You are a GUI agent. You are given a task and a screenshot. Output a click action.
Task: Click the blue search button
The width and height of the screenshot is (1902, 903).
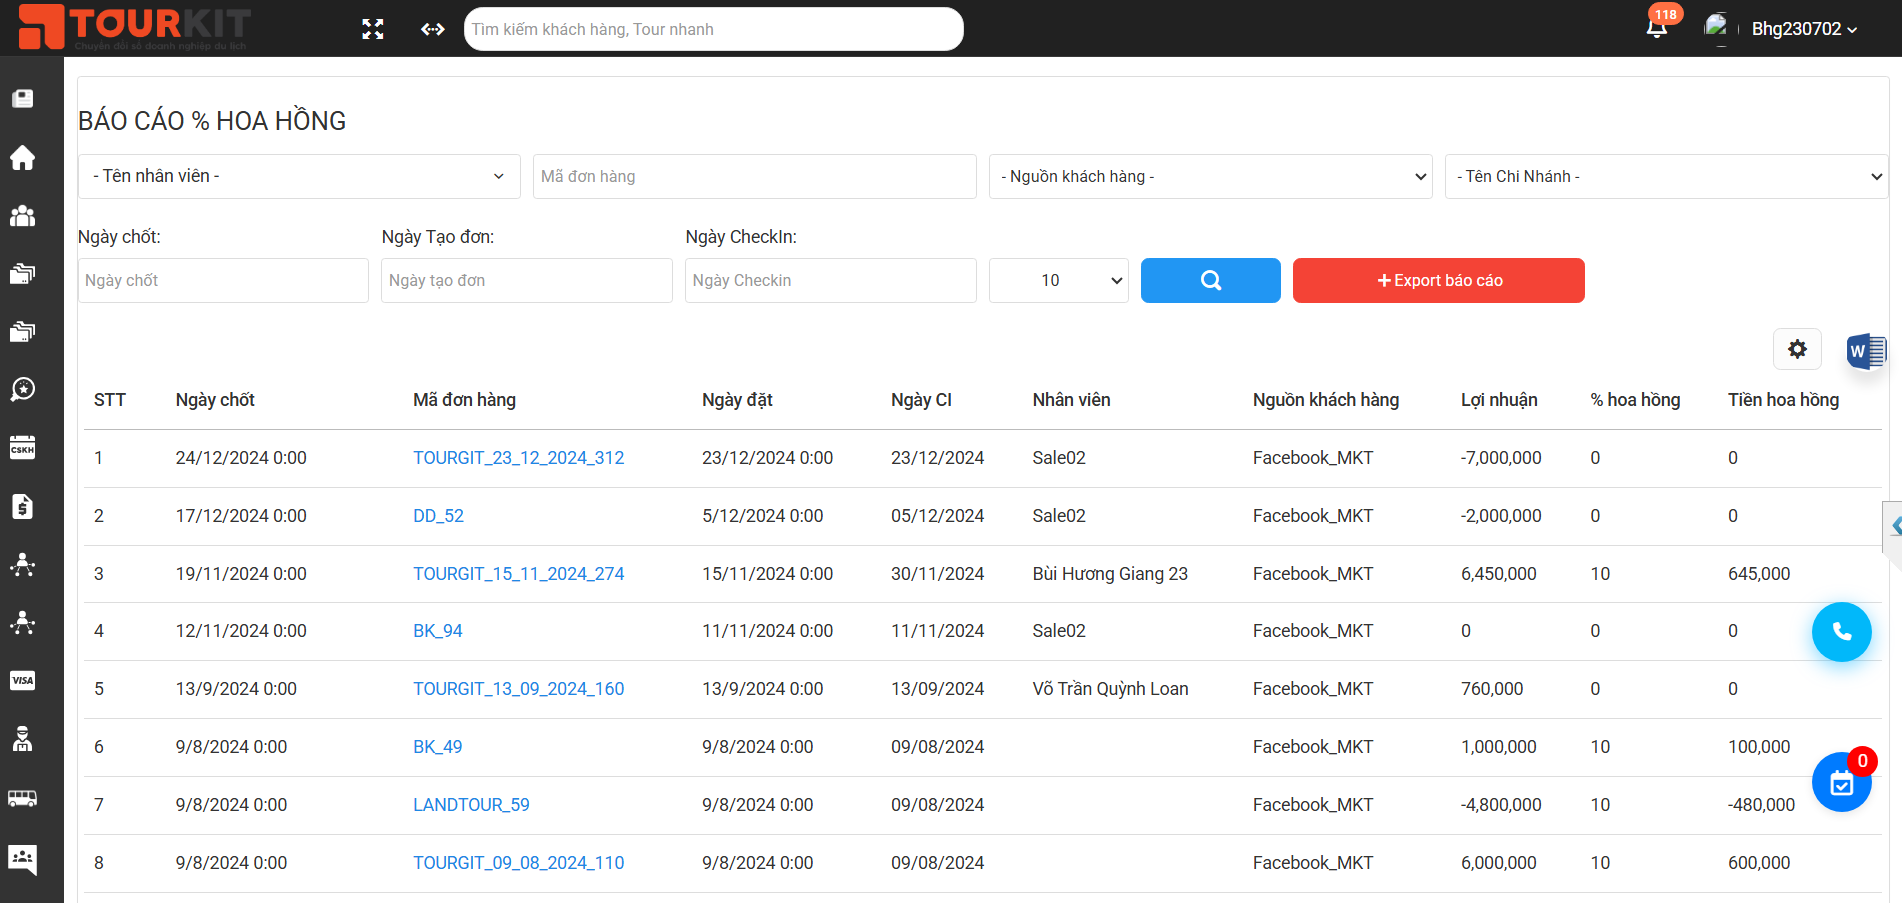1210,280
